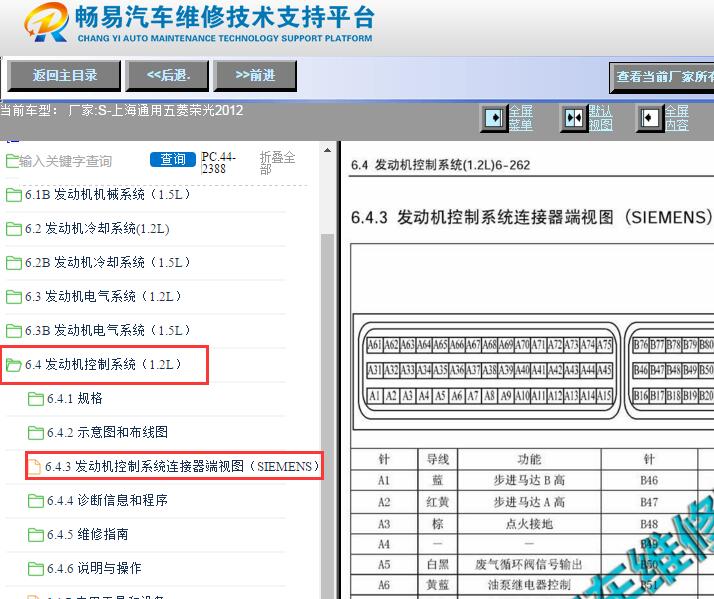
Task: Expand 6.2B 发动机冷却系统（1.5L）
Action: click(x=107, y=262)
